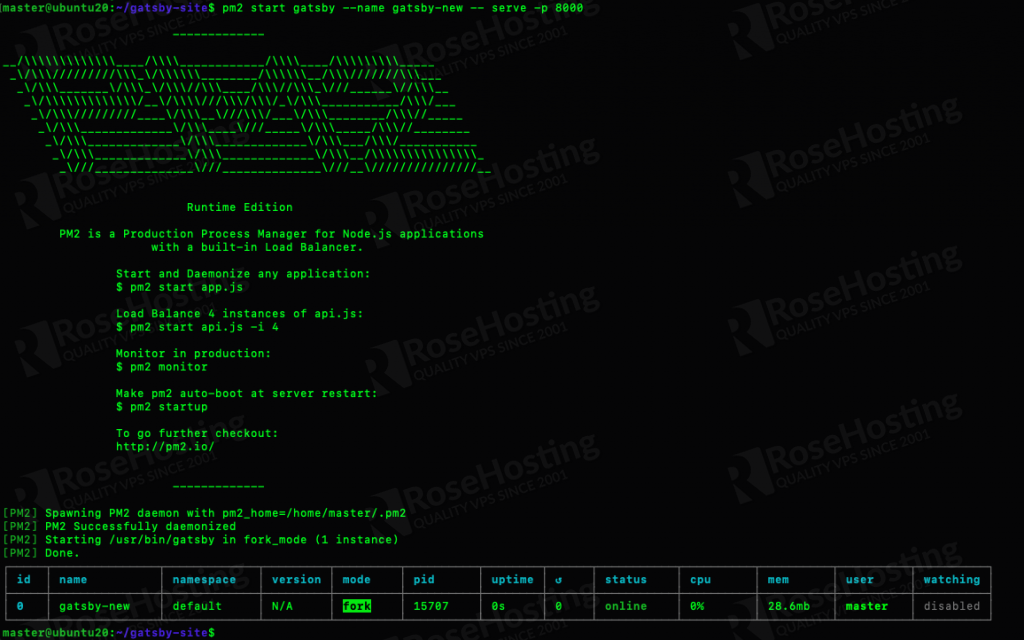Click the gatsby-new process name cell
The width and height of the screenshot is (1024, 640).
pos(94,606)
